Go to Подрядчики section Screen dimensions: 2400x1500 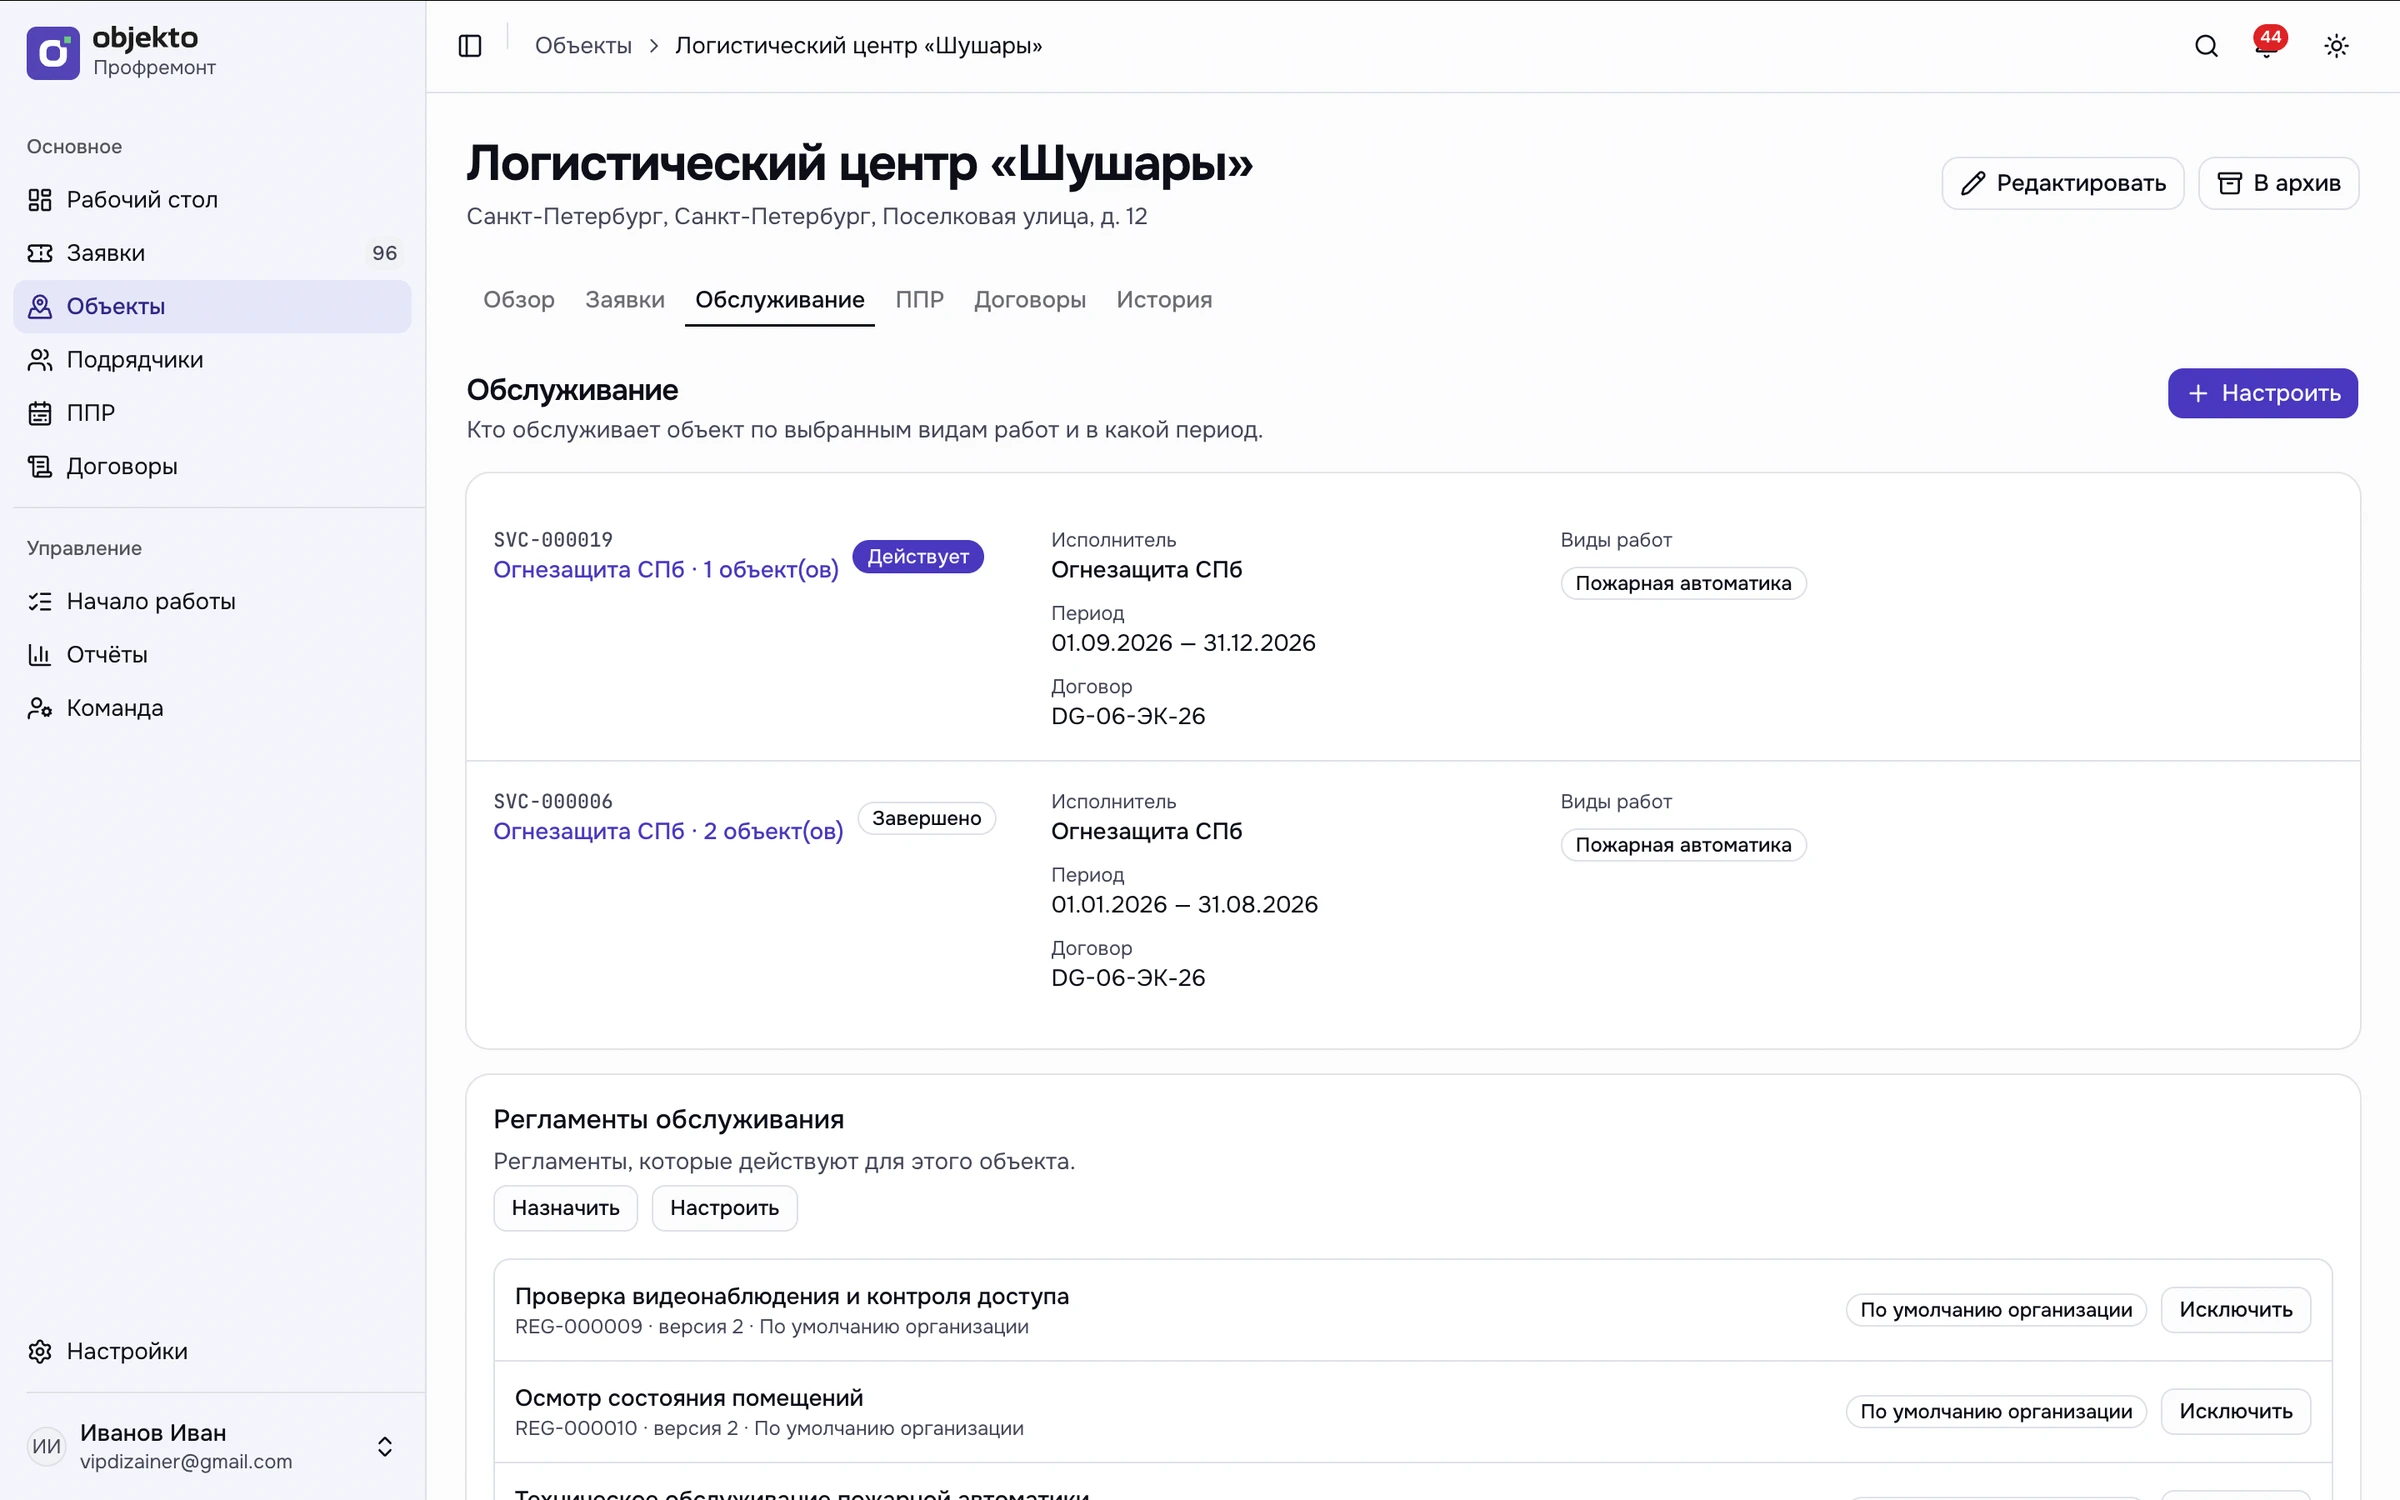[x=212, y=360]
